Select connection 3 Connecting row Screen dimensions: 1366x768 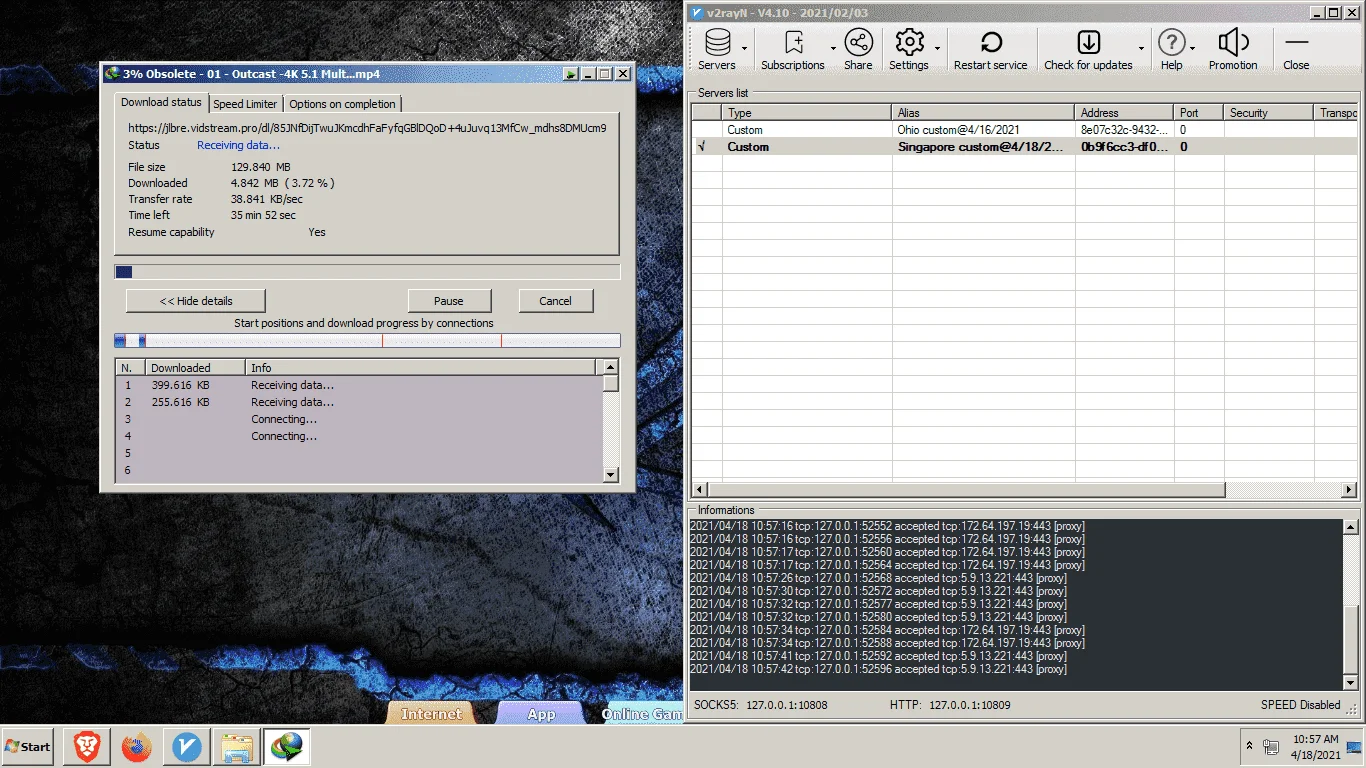360,419
